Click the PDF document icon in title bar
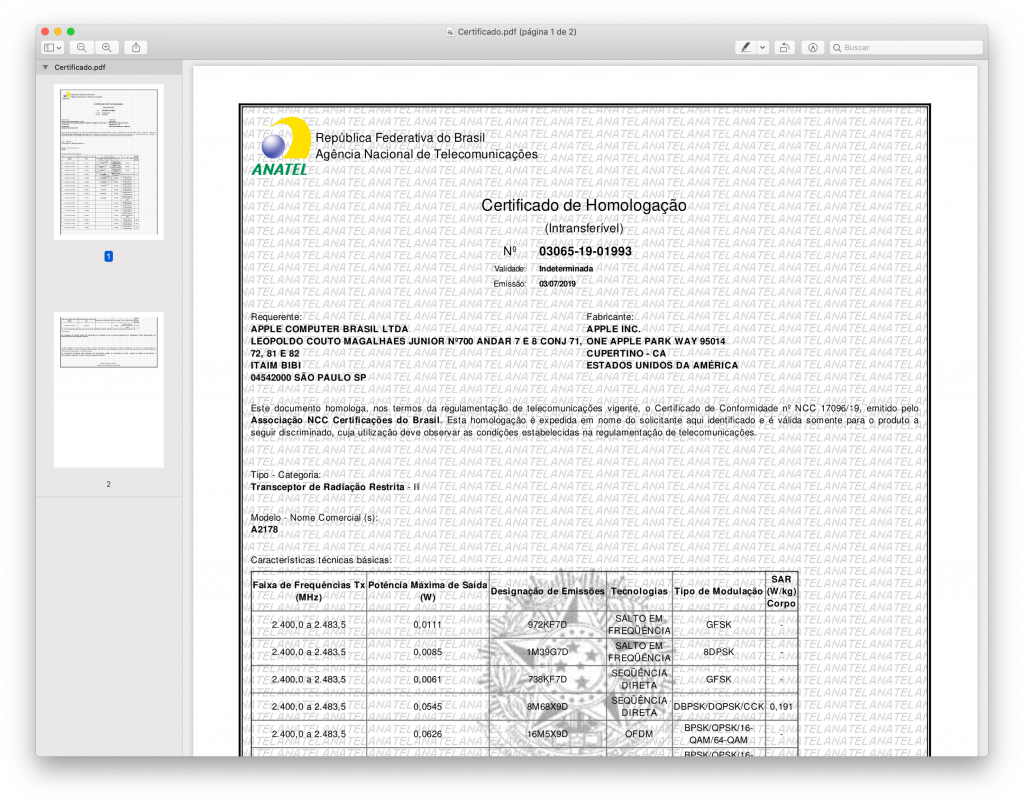Screen dimensions: 1024x804 click(450, 32)
